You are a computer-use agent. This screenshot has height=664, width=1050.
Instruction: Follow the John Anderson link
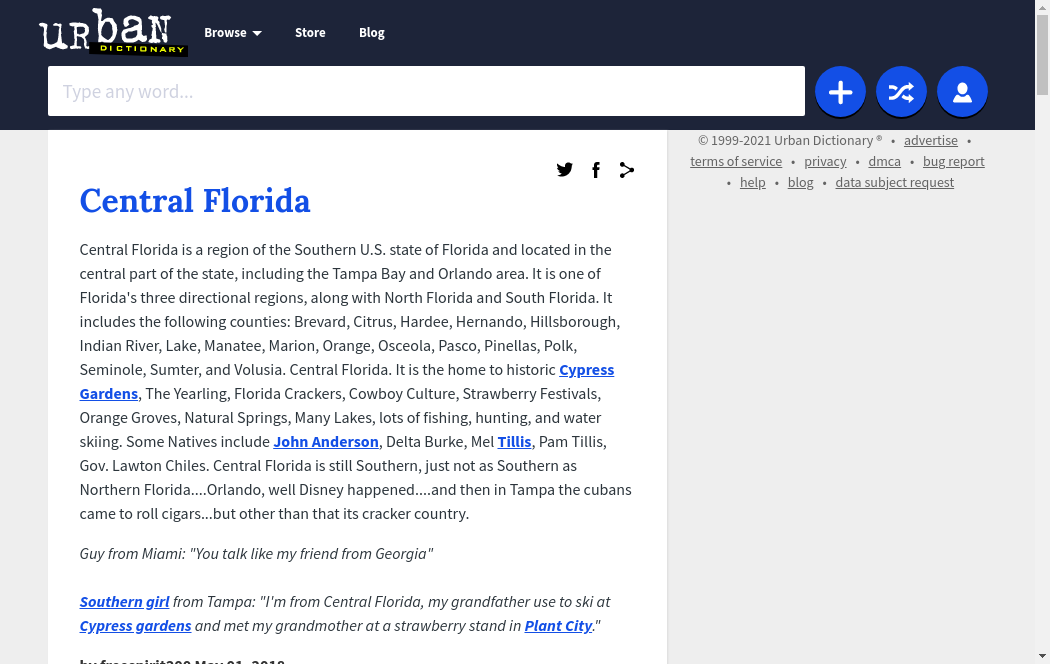326,442
